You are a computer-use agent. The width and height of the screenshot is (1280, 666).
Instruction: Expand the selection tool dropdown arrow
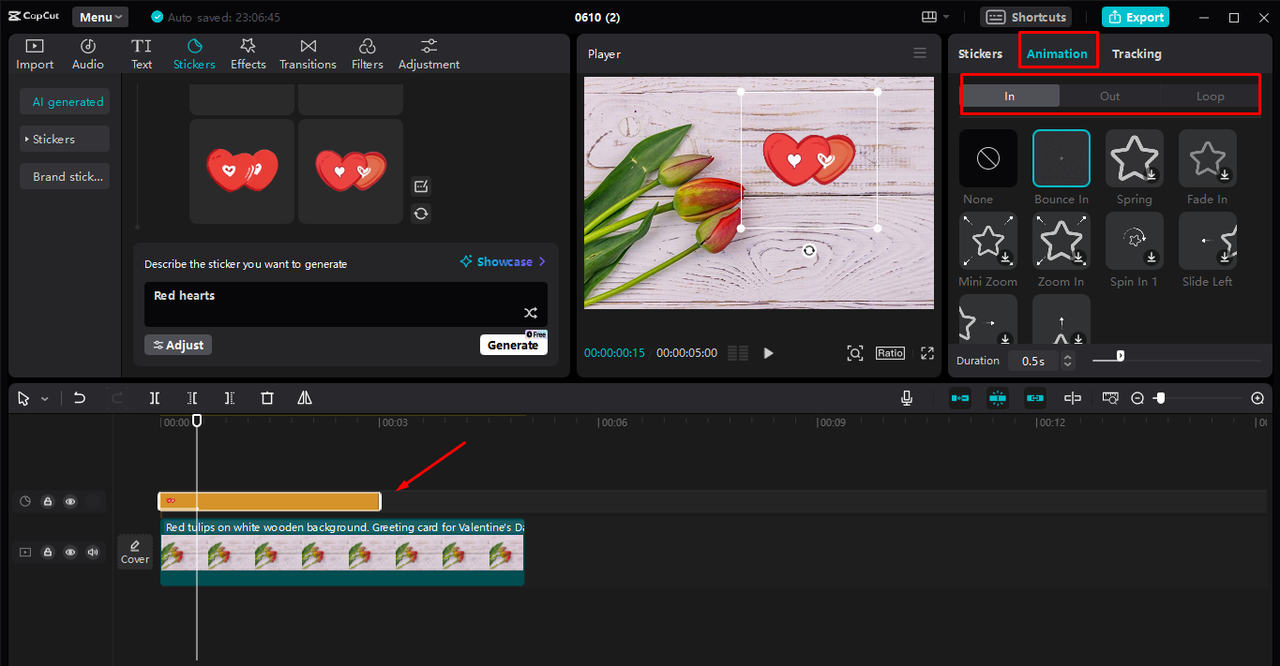(44, 399)
